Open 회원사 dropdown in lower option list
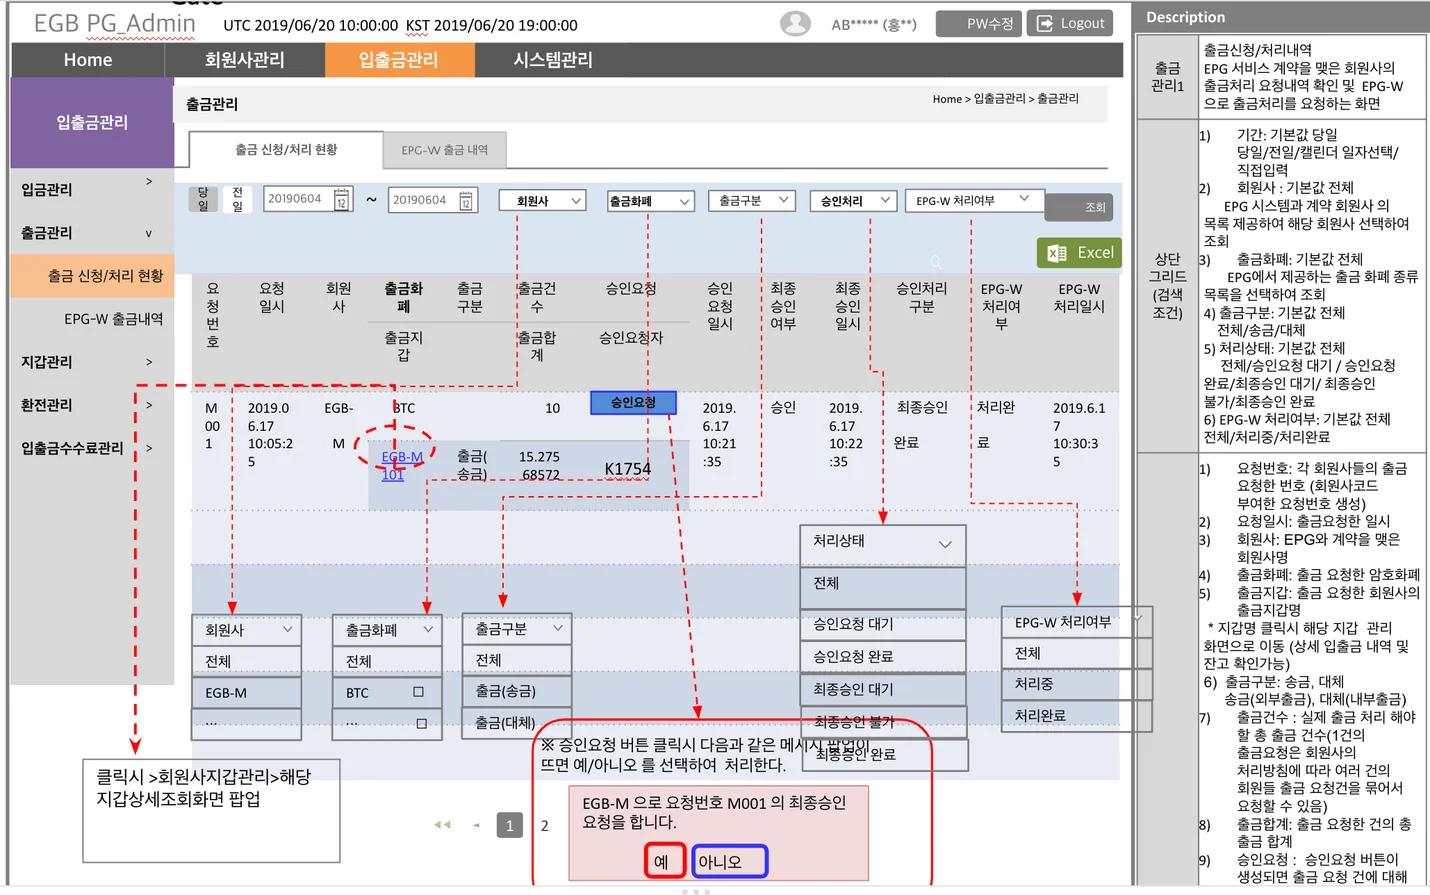The image size is (1430, 895). coord(246,630)
